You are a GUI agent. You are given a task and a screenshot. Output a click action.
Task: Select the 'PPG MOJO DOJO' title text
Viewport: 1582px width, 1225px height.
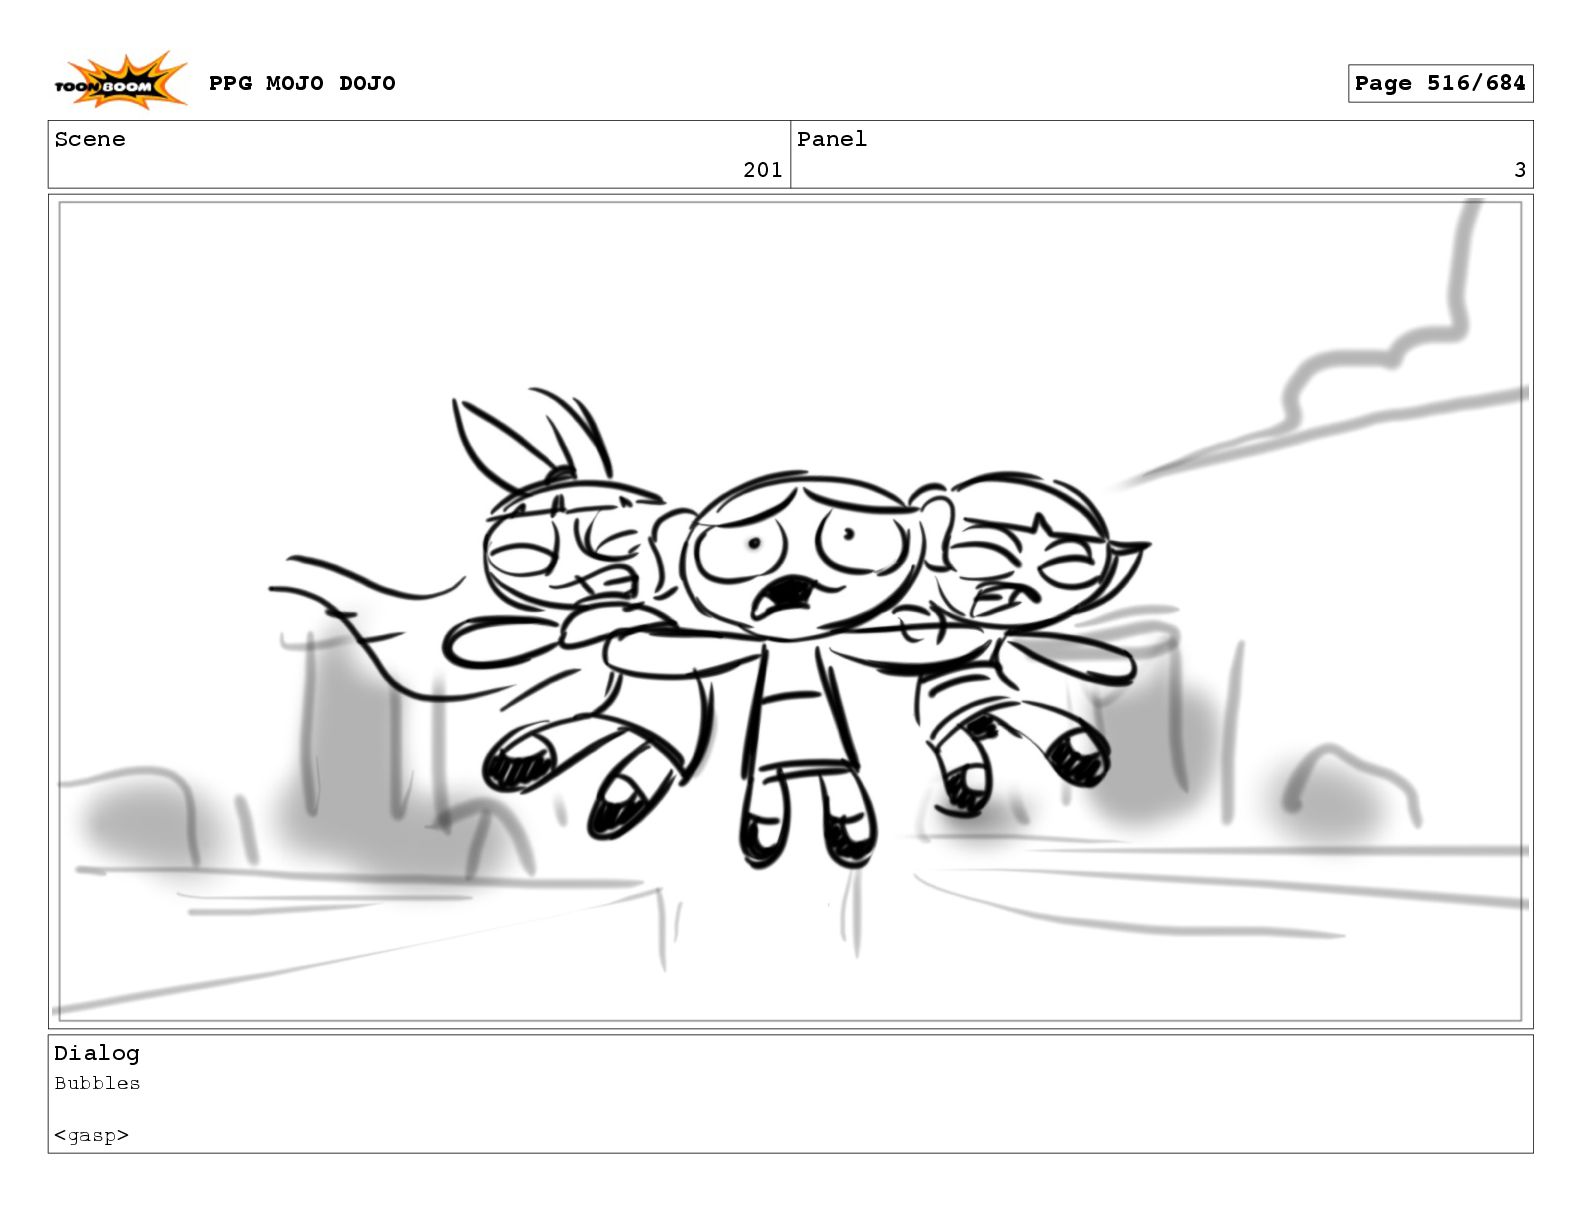tap(302, 83)
